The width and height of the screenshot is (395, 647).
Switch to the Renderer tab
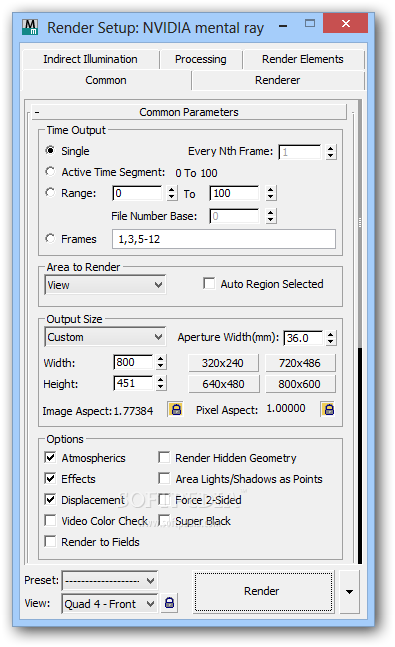click(277, 80)
